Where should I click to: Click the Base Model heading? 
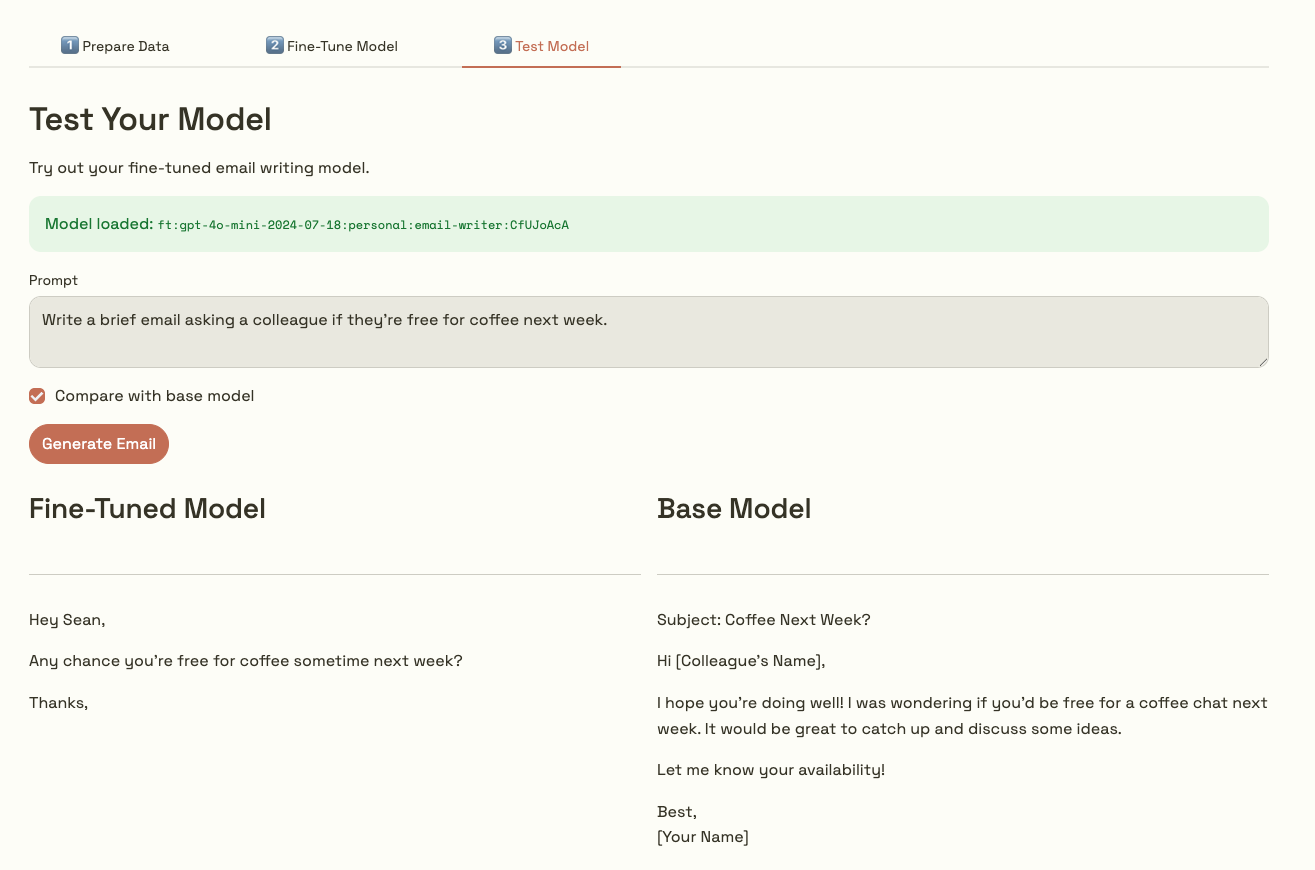(x=734, y=509)
